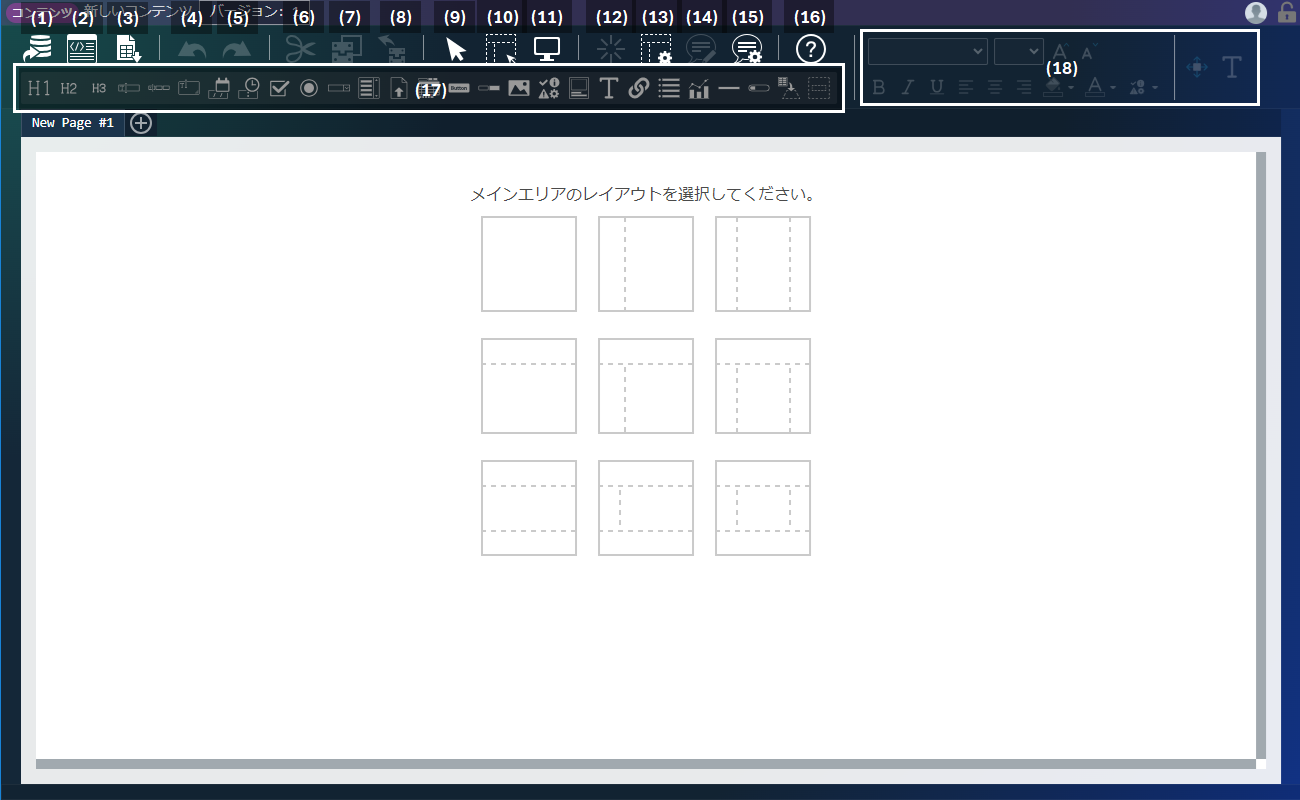Click the canvas horizontal scrollbar
This screenshot has width=1300, height=800.
tap(646, 764)
